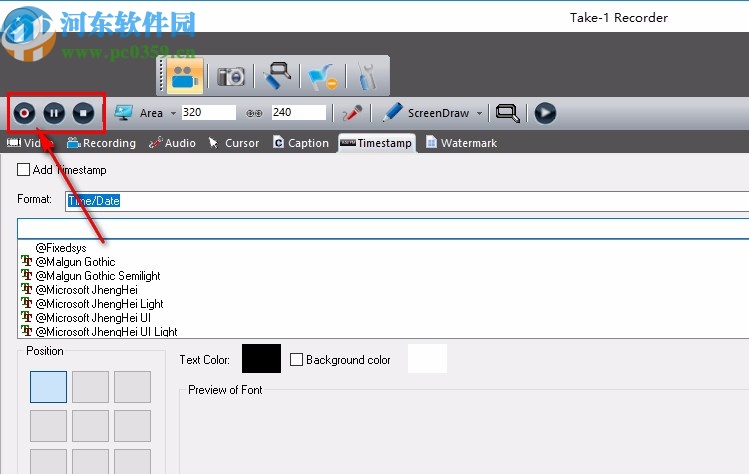Open the white Background color swatch
Screen dimensions: 749x474
pyautogui.click(x=428, y=358)
